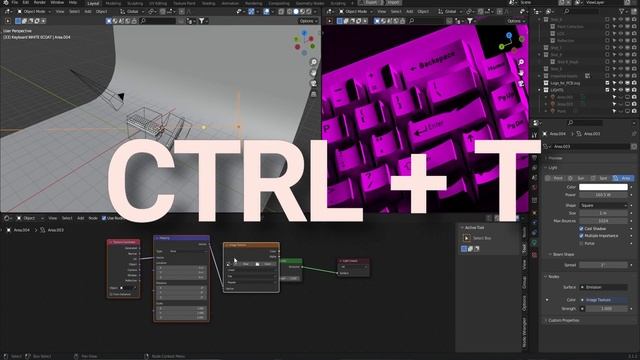The image size is (640, 360).
Task: Click the light Power value field
Action: [603, 195]
